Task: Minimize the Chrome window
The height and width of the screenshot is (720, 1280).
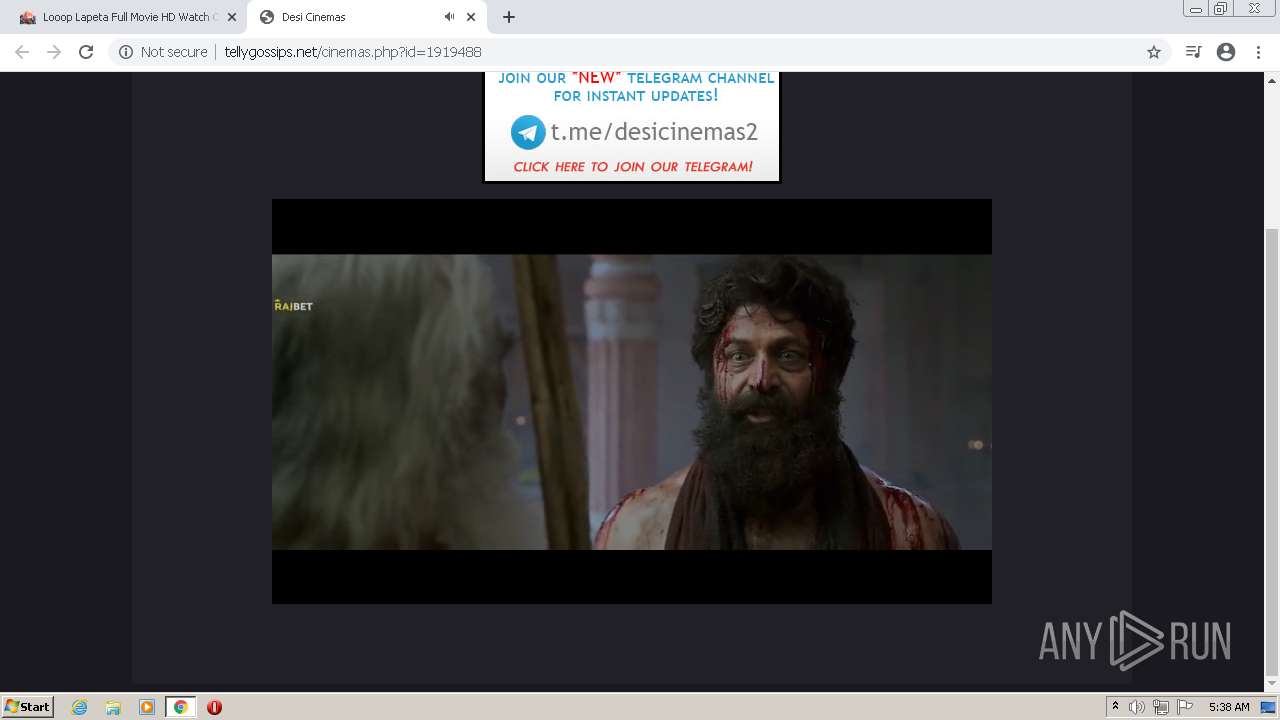Action: click(x=1196, y=8)
